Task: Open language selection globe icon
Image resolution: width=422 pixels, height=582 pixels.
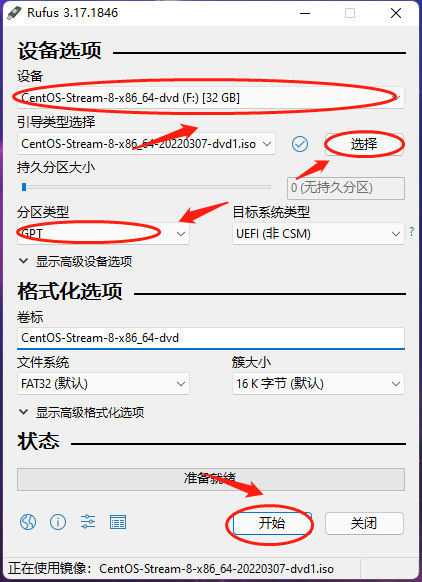Action: 28,523
